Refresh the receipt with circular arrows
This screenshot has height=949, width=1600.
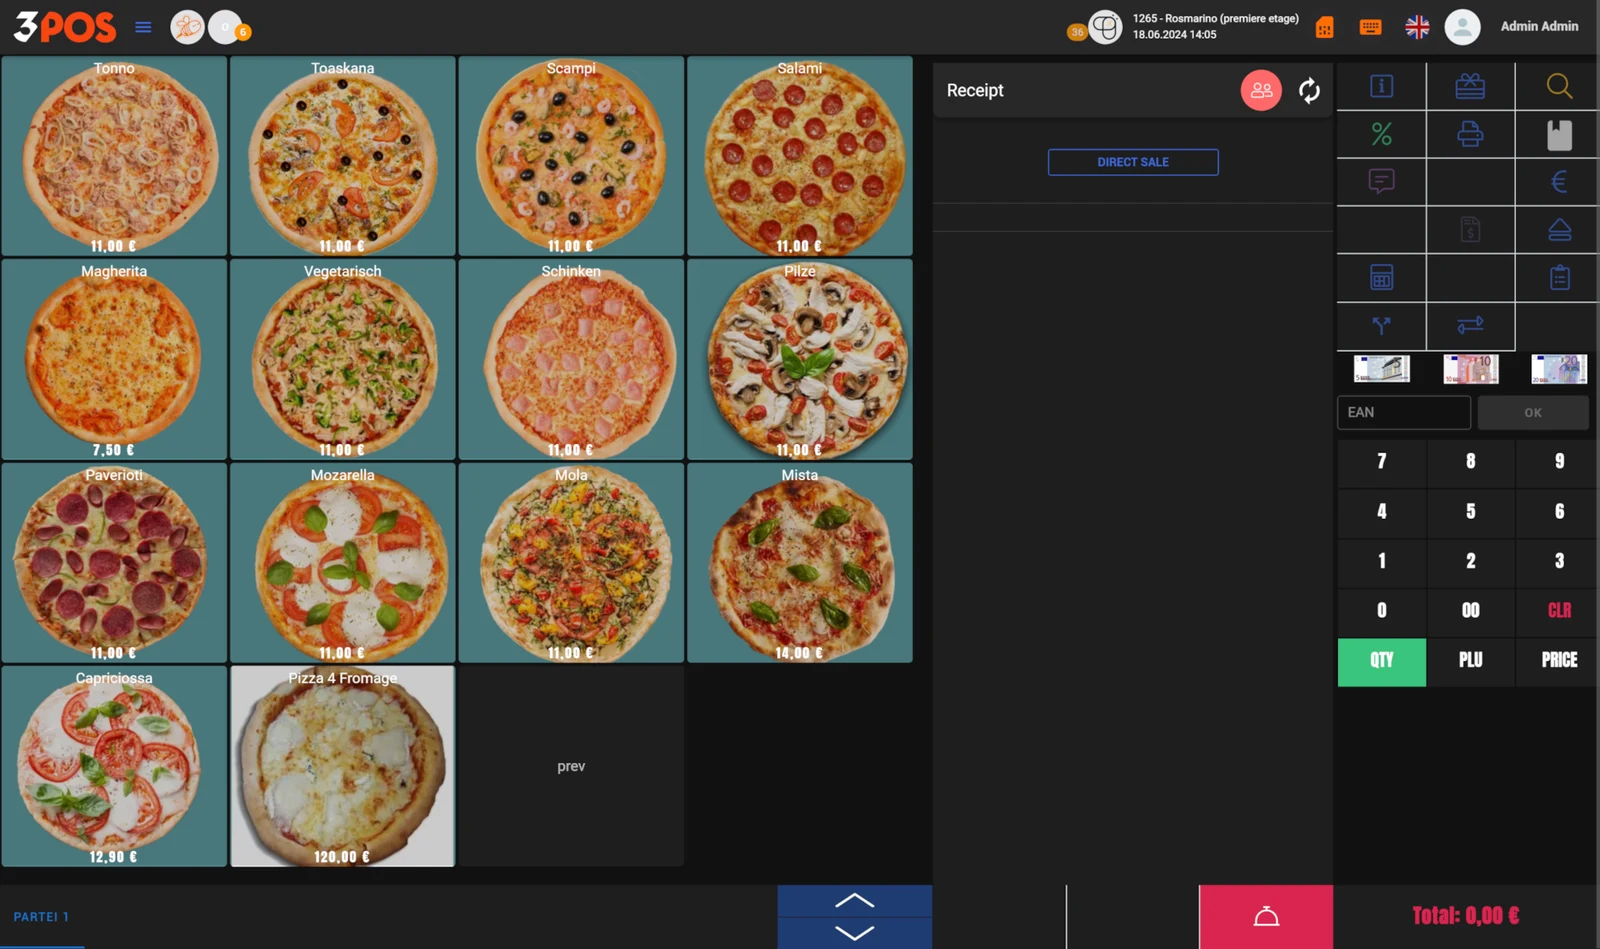pos(1309,91)
